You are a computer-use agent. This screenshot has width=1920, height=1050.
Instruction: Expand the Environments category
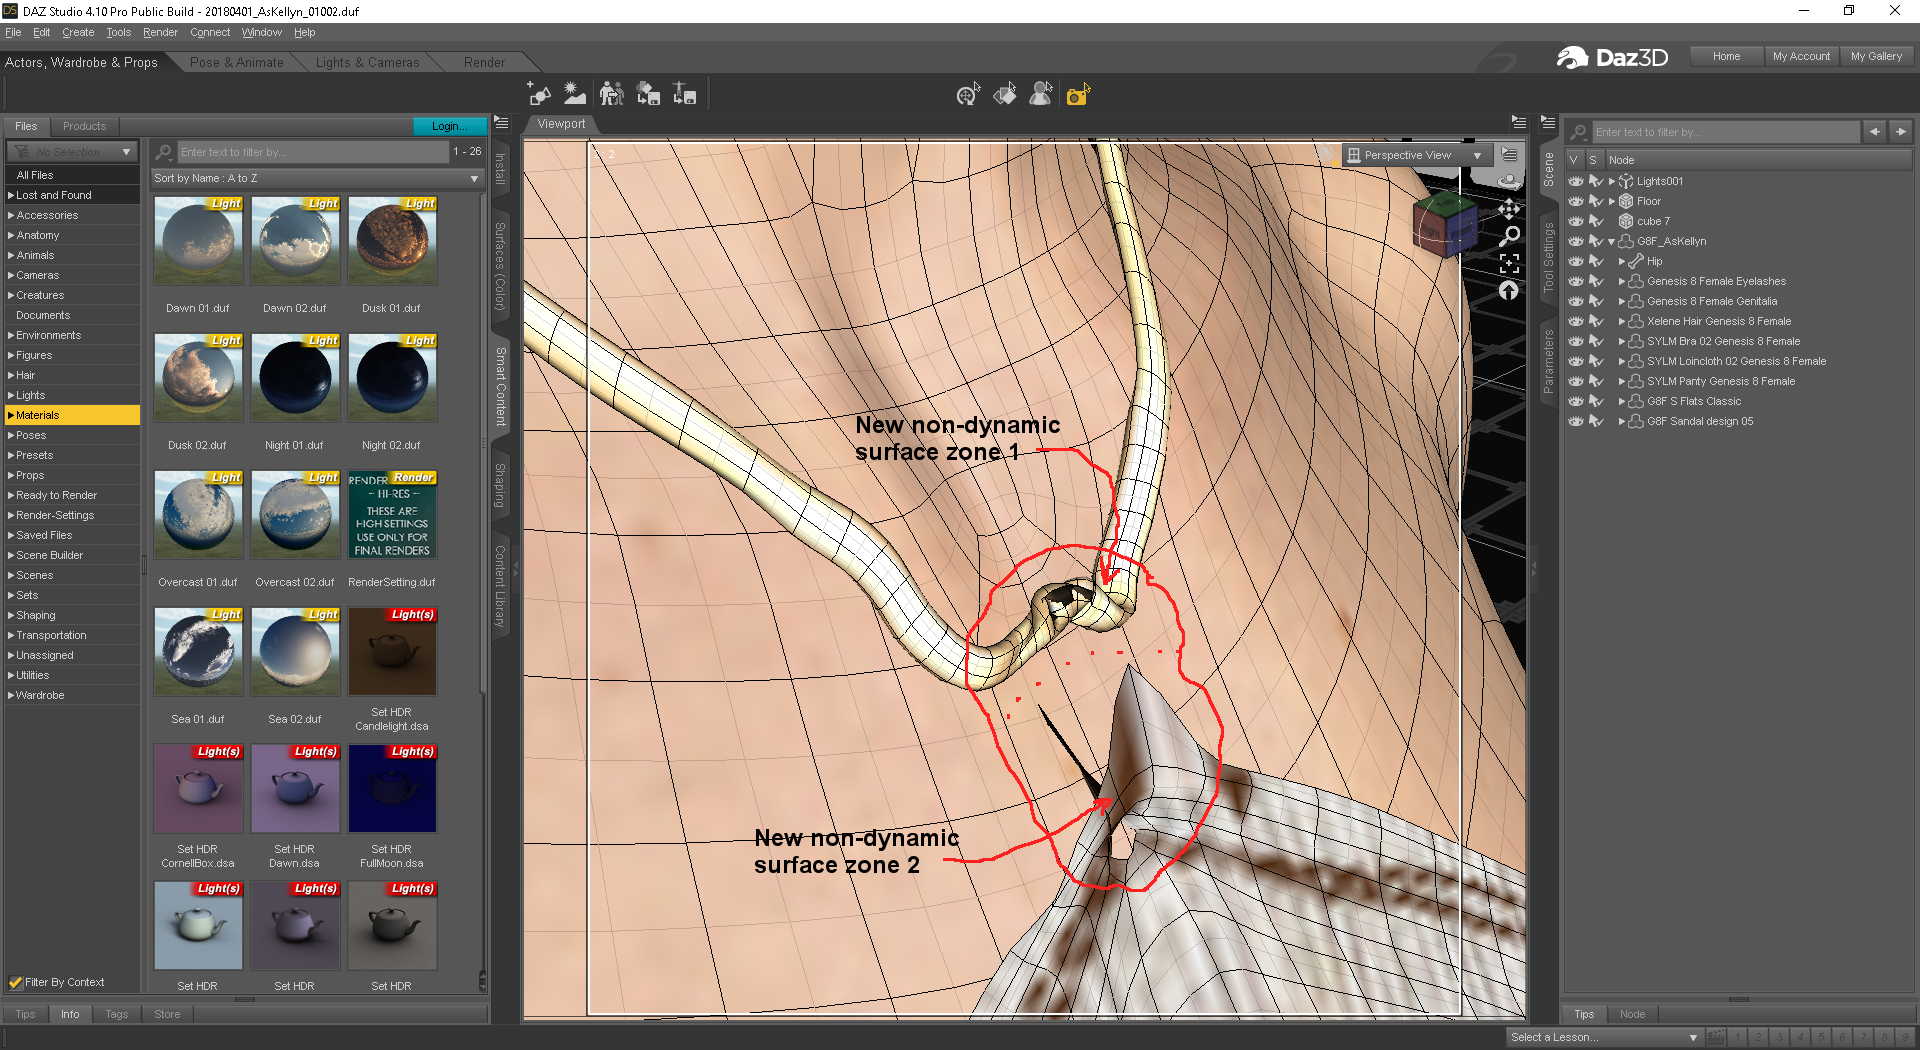coord(11,335)
